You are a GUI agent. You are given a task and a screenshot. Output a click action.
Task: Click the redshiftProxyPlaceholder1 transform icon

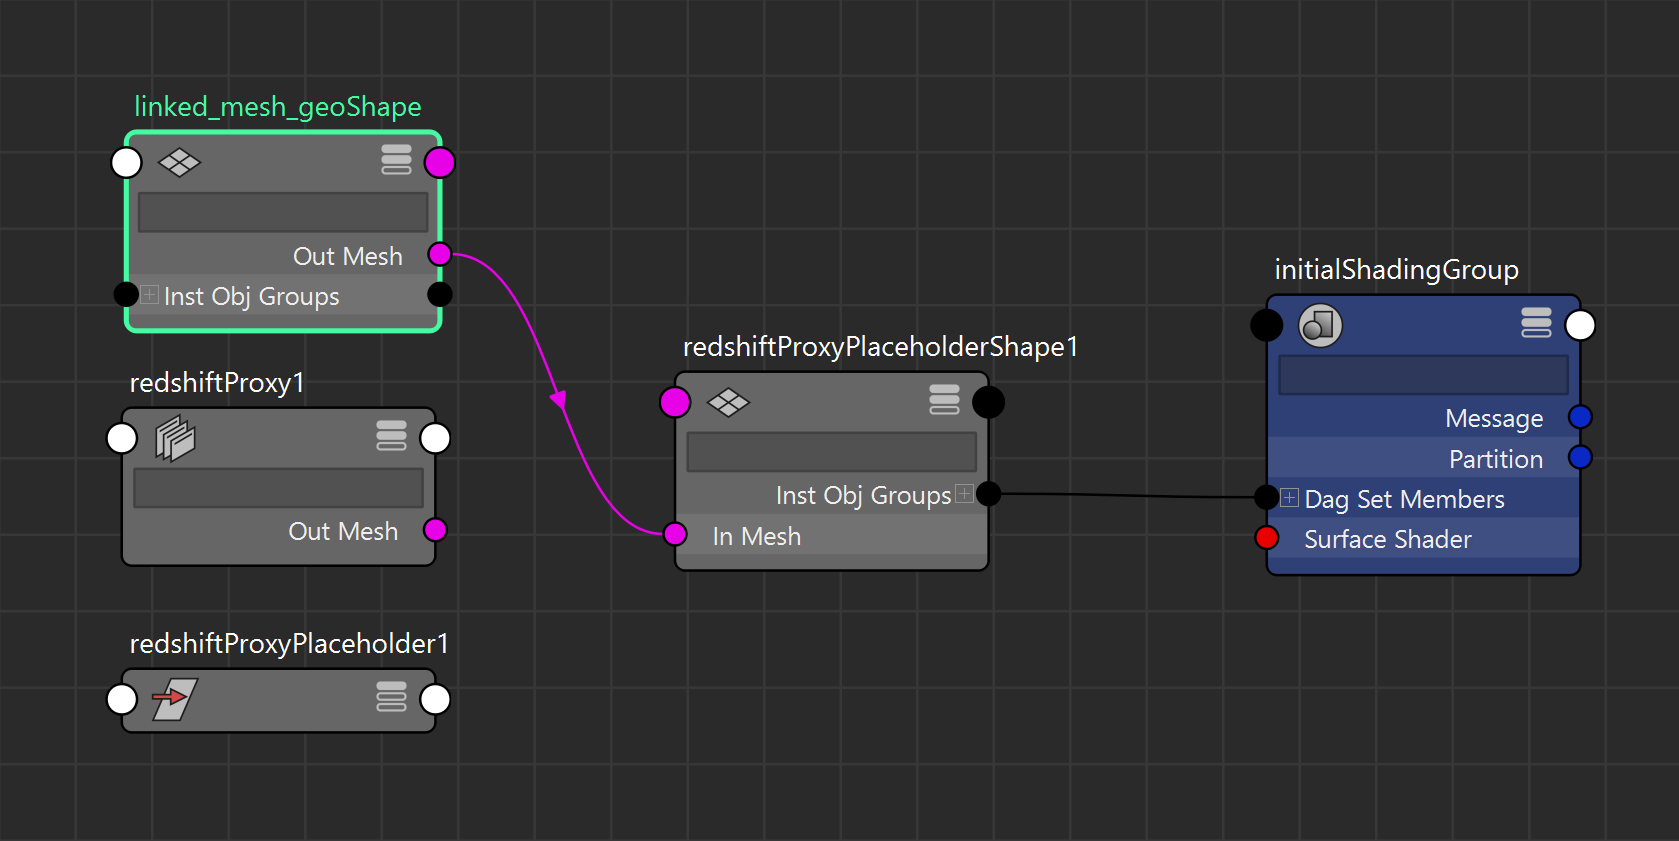(x=175, y=699)
